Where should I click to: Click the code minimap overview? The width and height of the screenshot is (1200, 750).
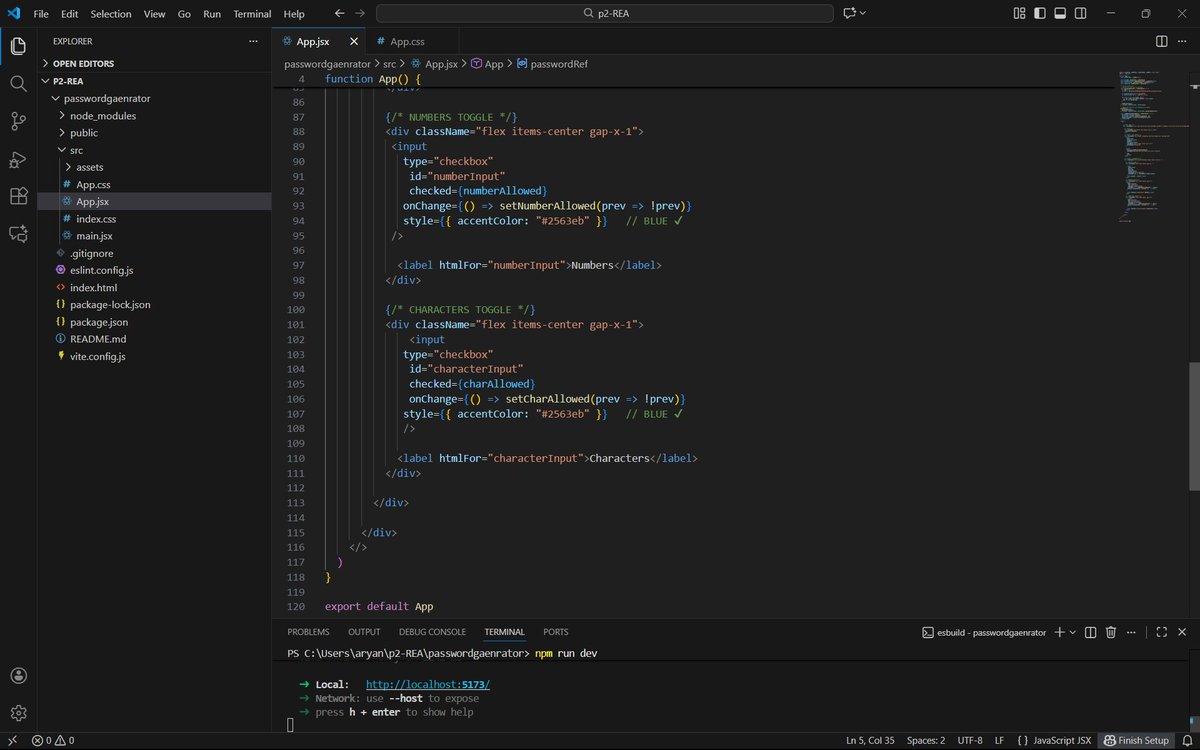pos(1151,145)
